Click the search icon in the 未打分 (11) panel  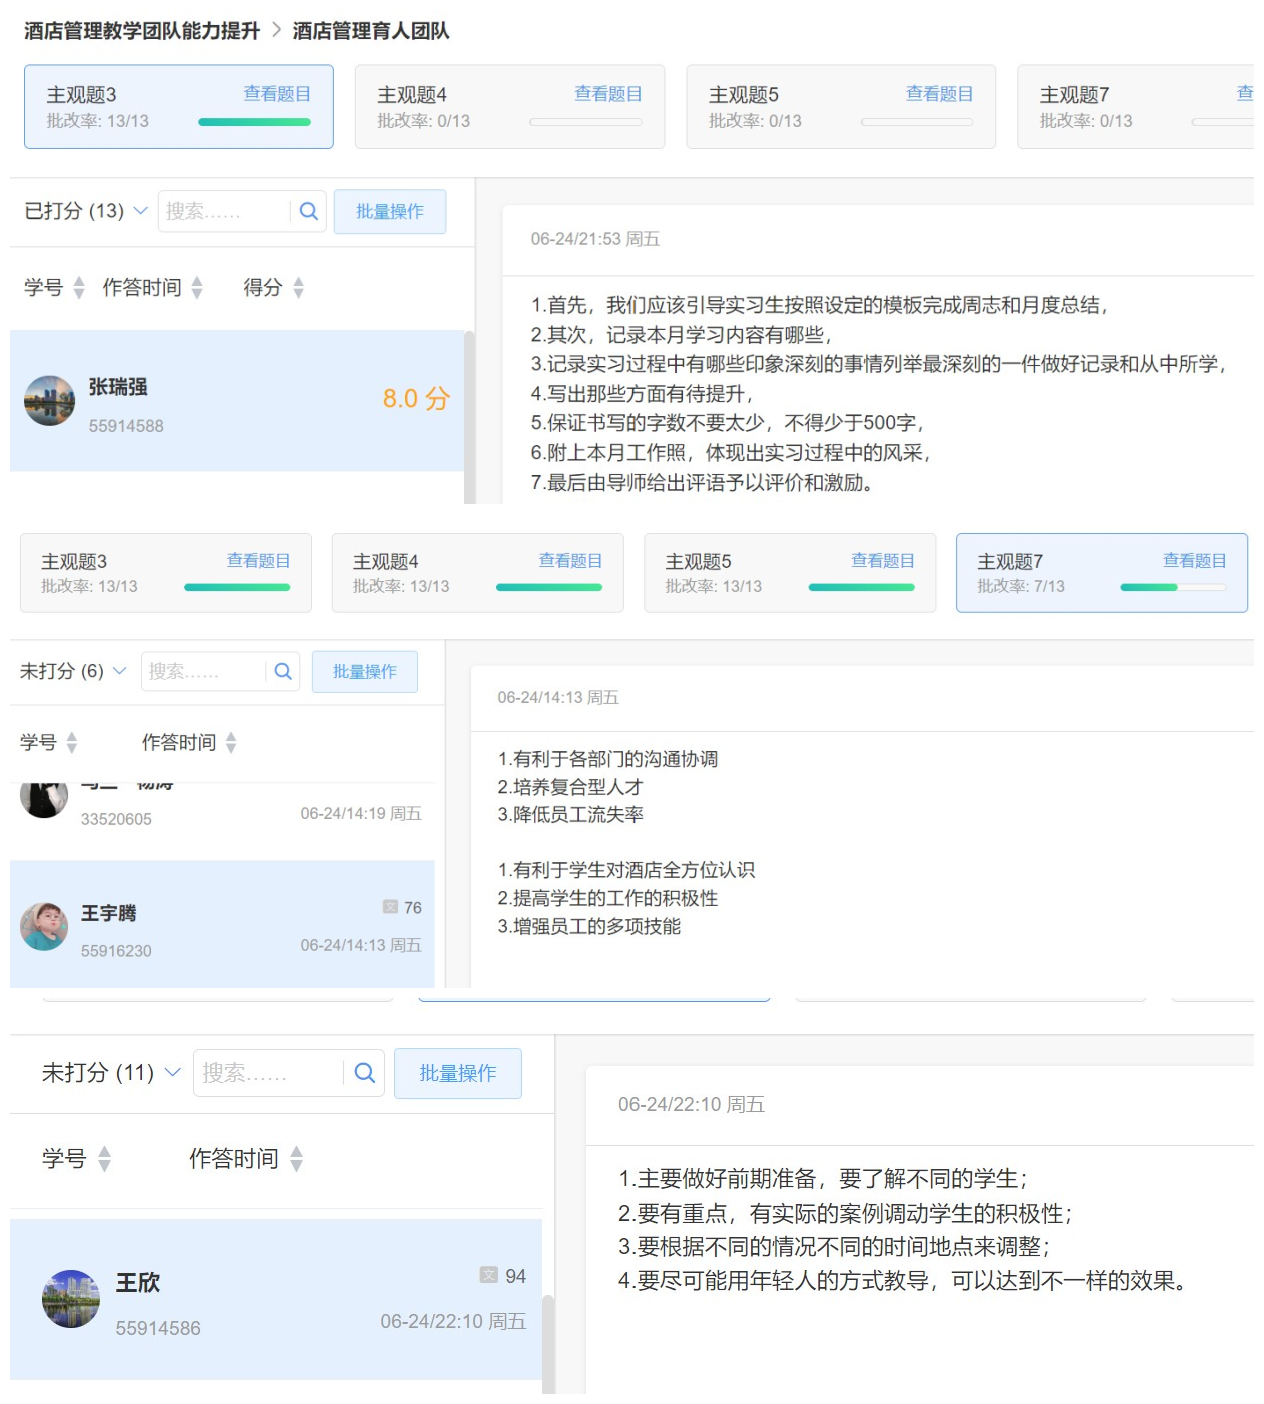(365, 1073)
